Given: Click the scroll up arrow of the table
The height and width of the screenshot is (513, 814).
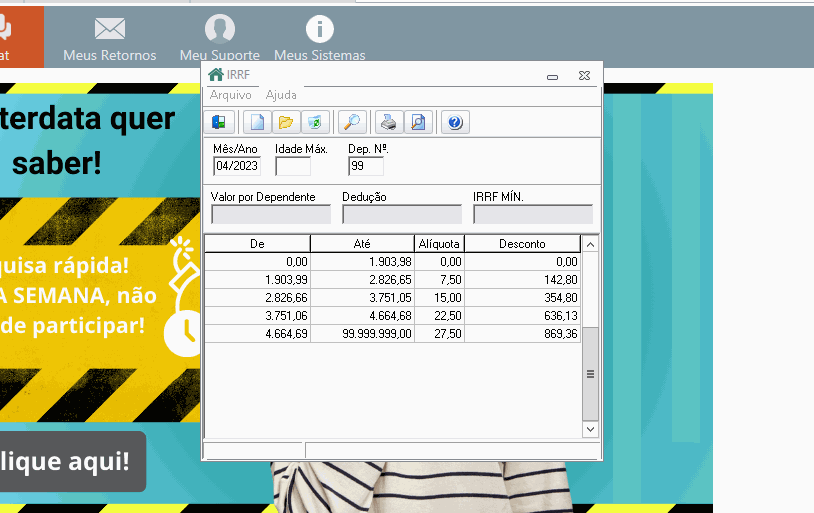Looking at the screenshot, I should (590, 244).
